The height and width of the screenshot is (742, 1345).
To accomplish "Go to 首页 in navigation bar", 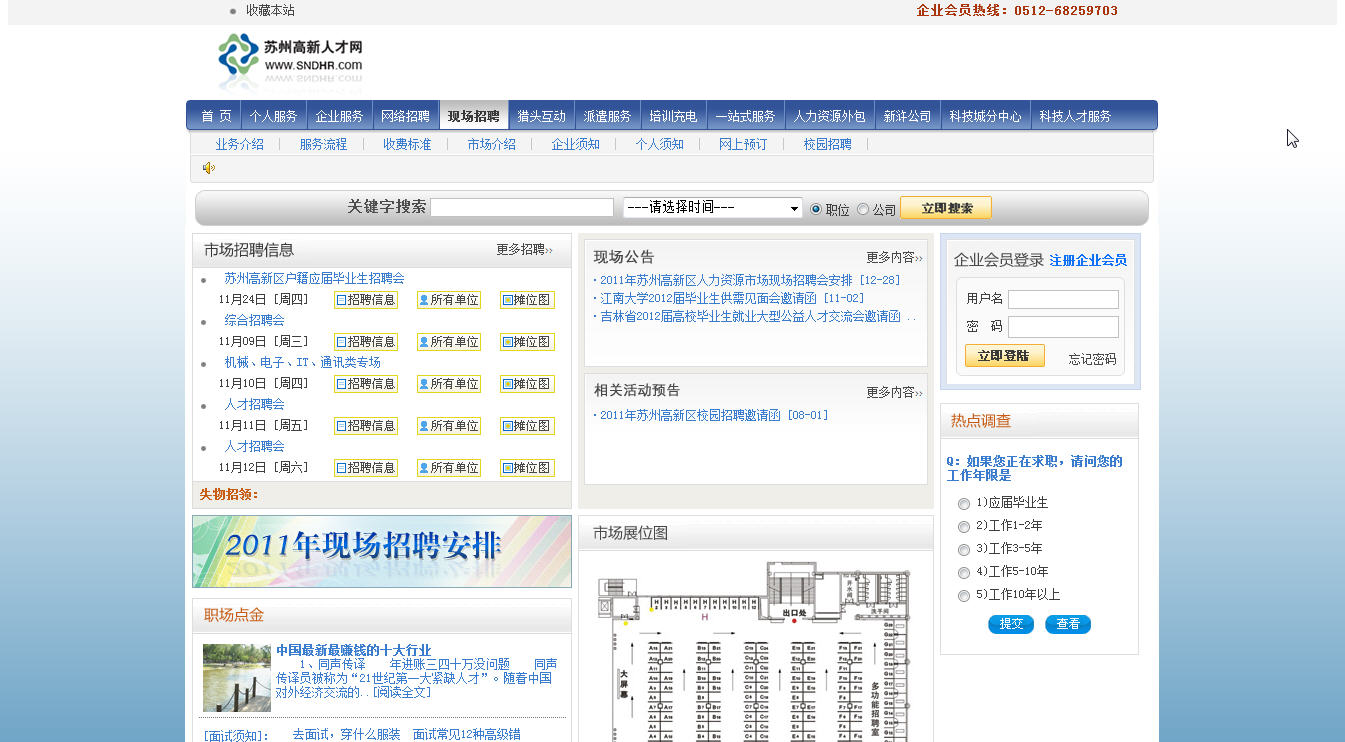I will click(x=216, y=116).
